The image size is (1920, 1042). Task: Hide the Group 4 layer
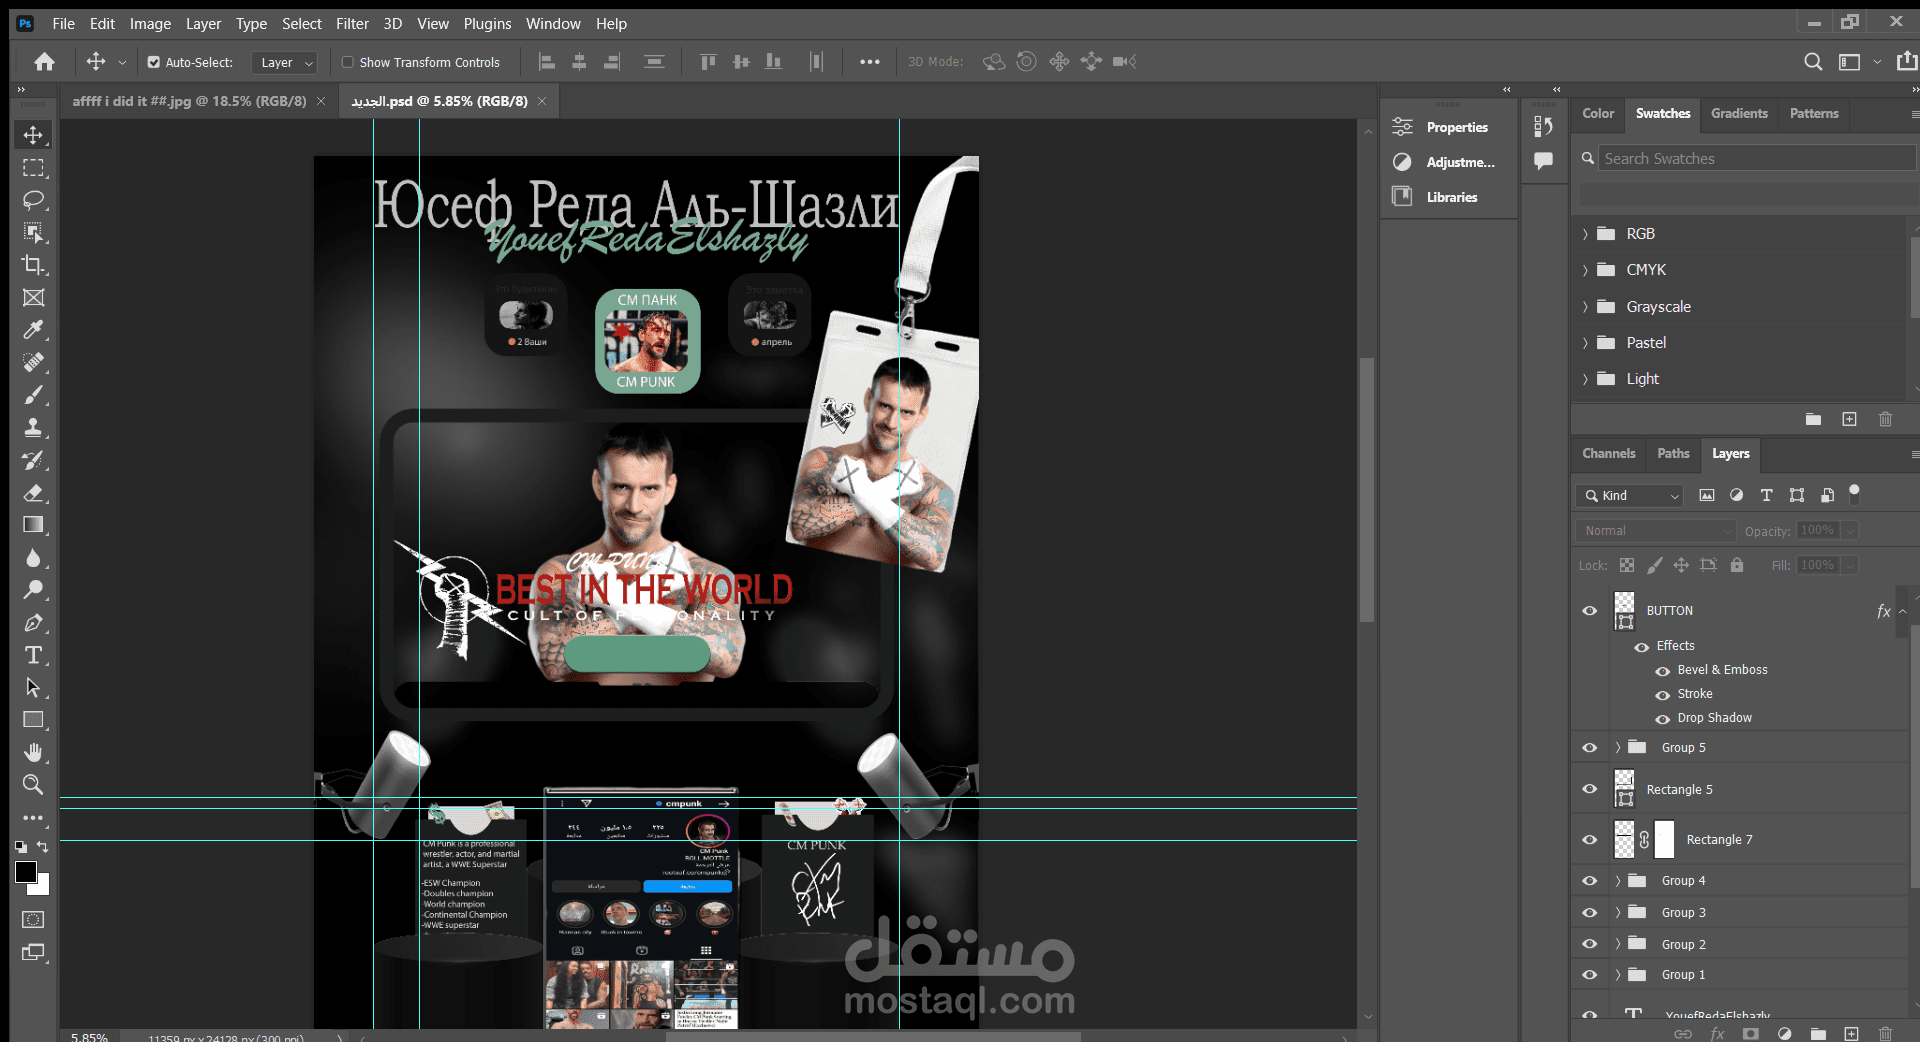pyautogui.click(x=1590, y=881)
